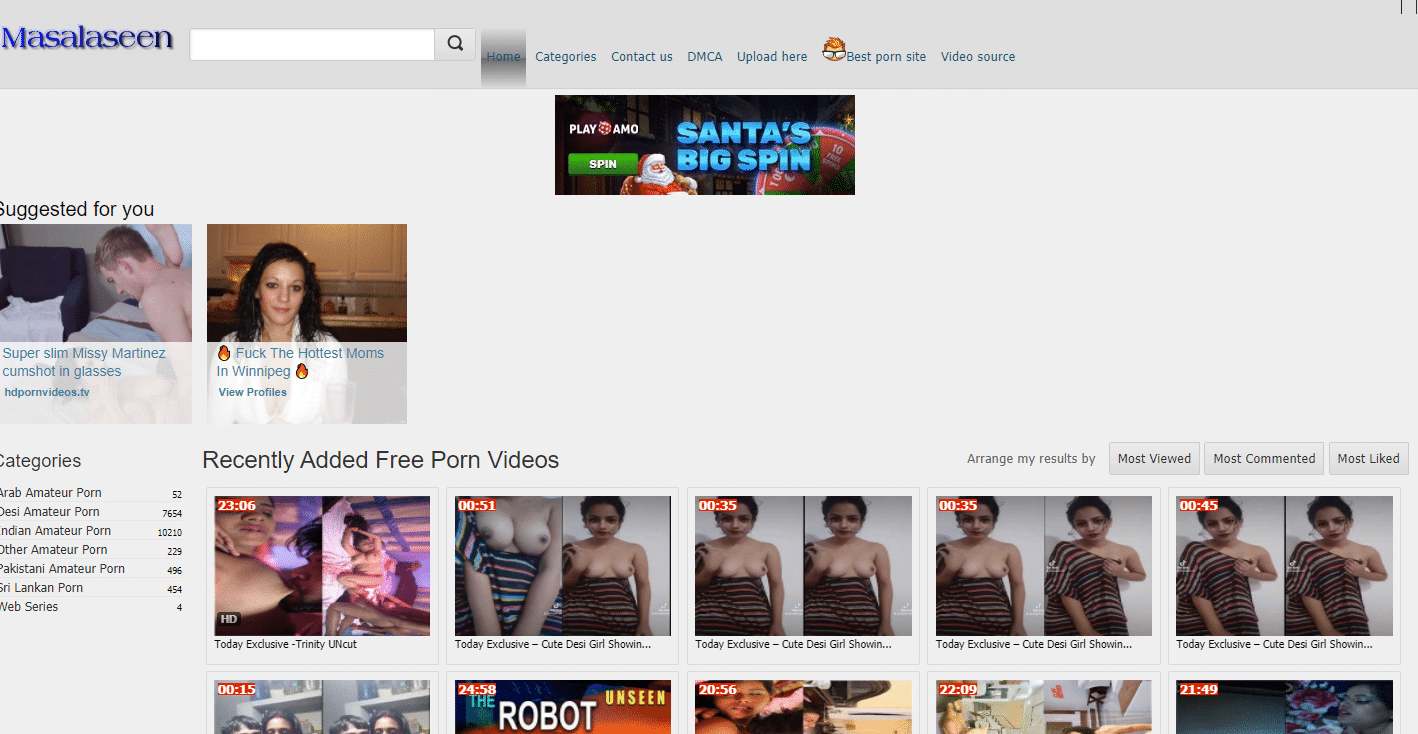Click the View Profiles link
Viewport: 1418px width, 734px height.
(252, 392)
